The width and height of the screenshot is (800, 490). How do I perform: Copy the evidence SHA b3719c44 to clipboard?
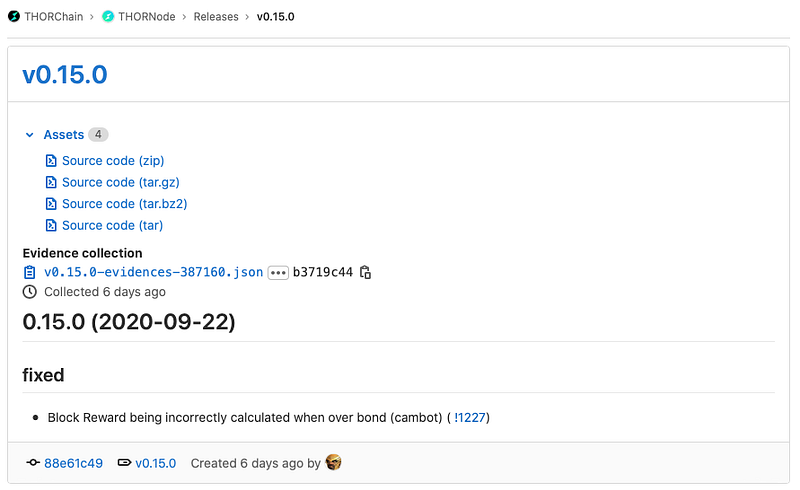click(x=365, y=272)
